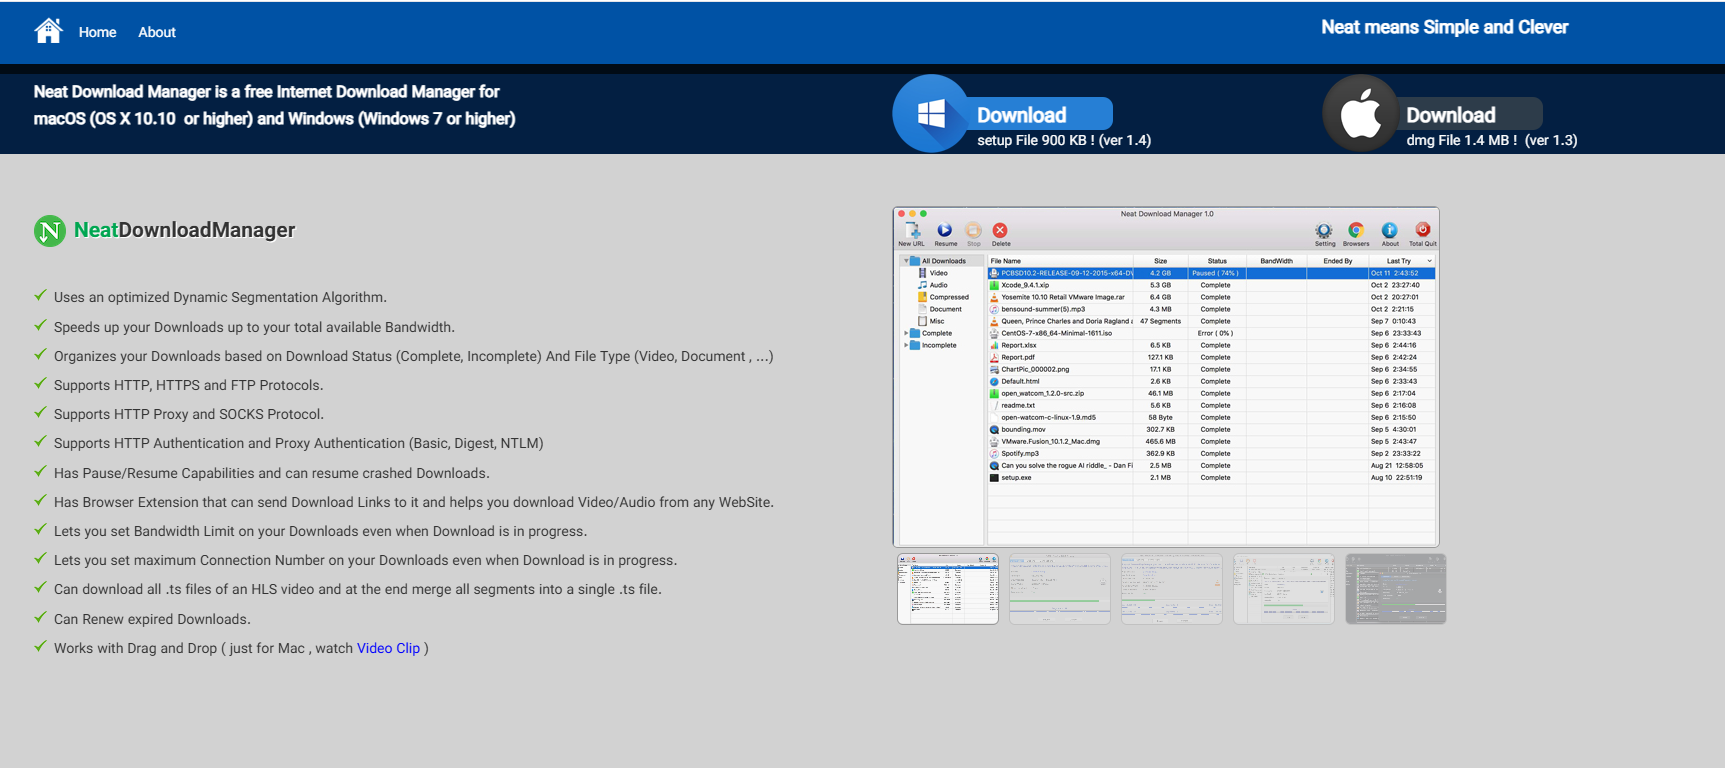Screen dimensions: 1725x768
Task: Select the PCBSD10.2-RELEASE download row
Action: pos(1211,273)
